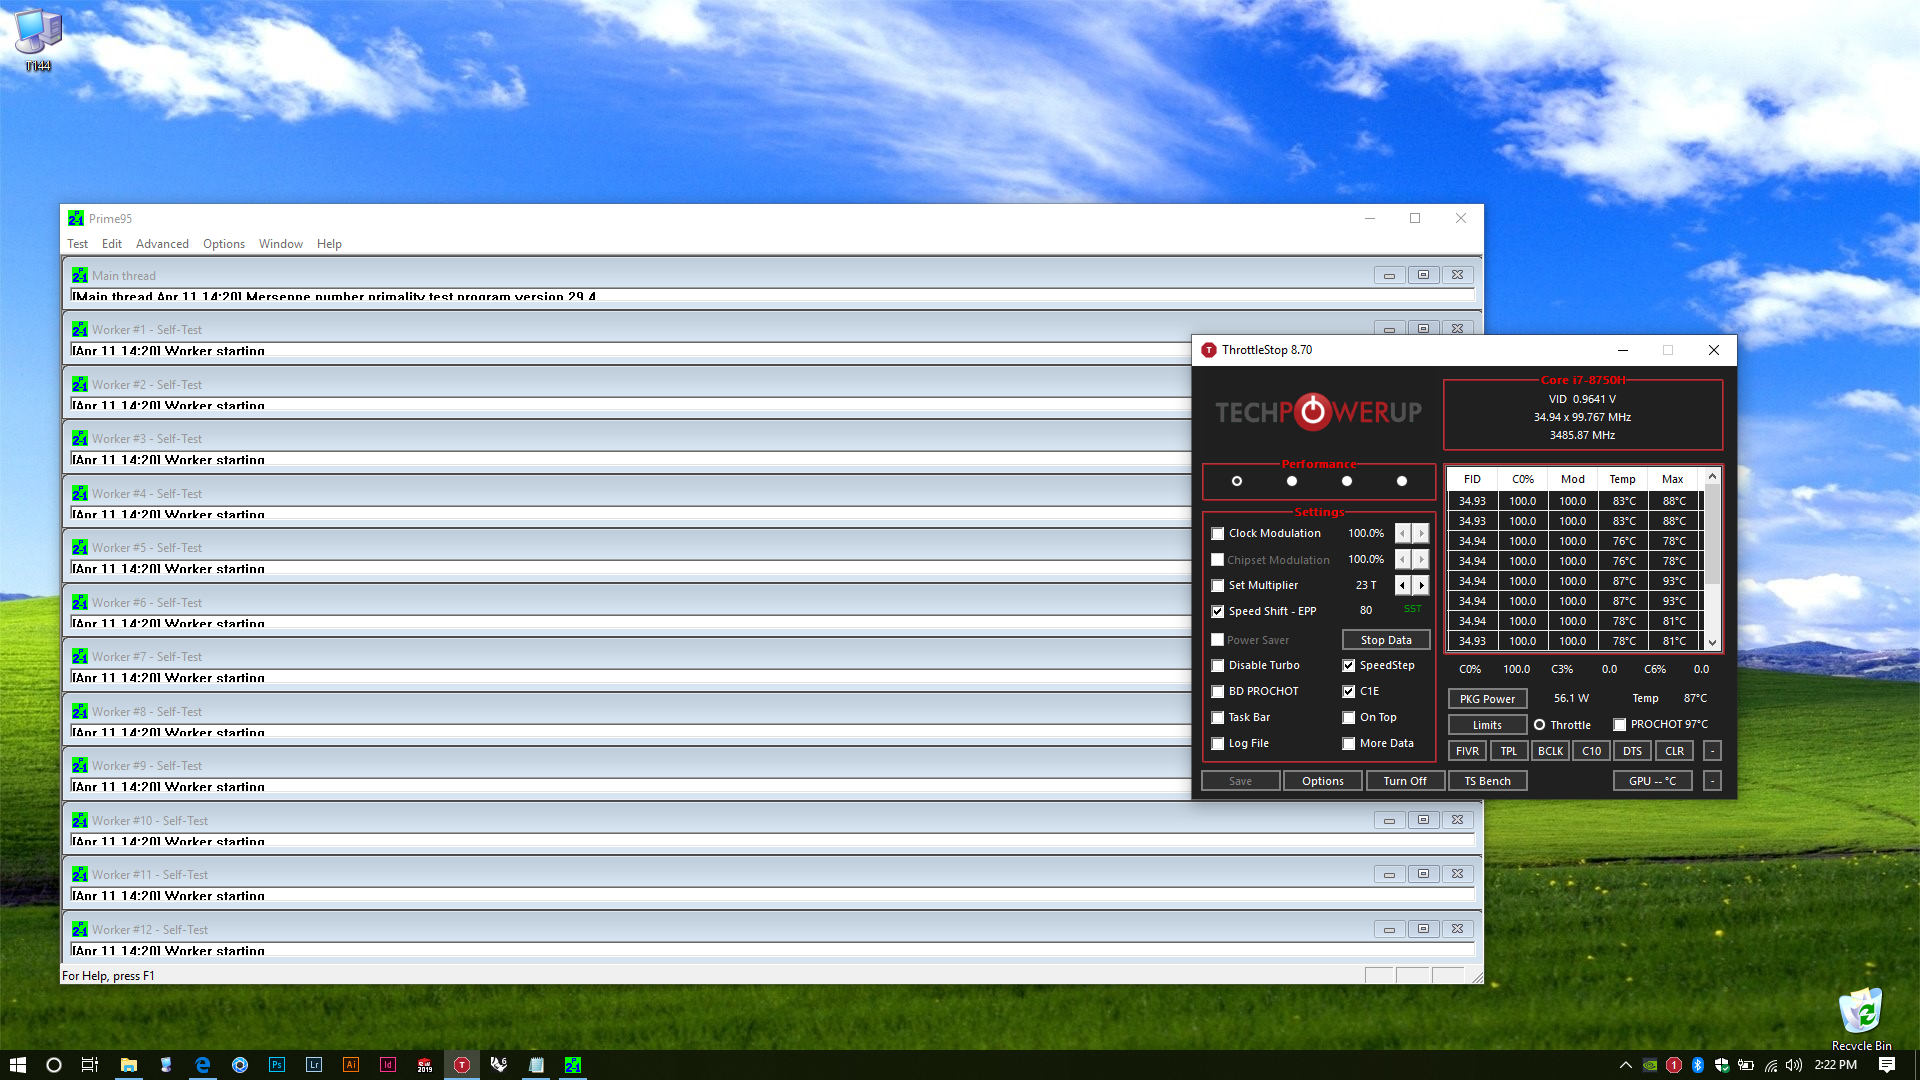Open Microsoft Edge from taskbar

tap(203, 1065)
